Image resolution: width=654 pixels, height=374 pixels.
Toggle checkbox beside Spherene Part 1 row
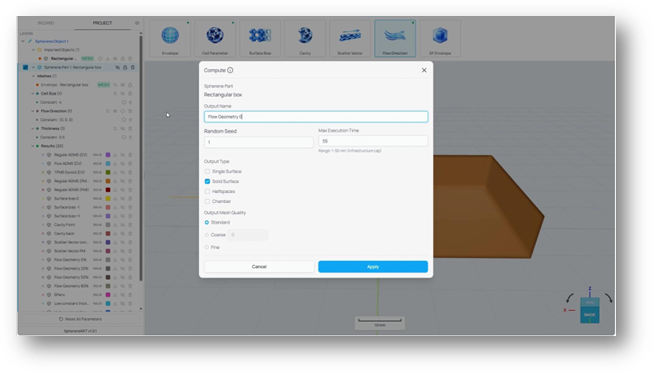tap(25, 67)
